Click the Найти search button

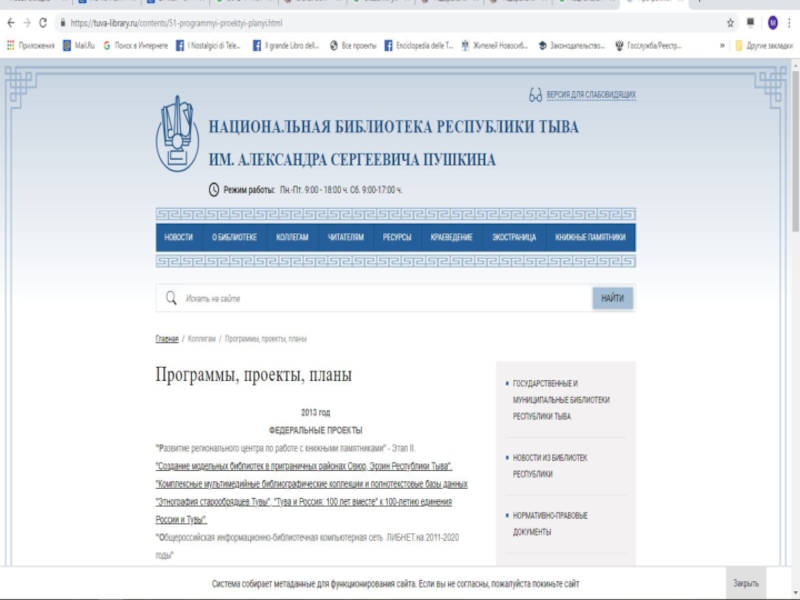pos(613,298)
